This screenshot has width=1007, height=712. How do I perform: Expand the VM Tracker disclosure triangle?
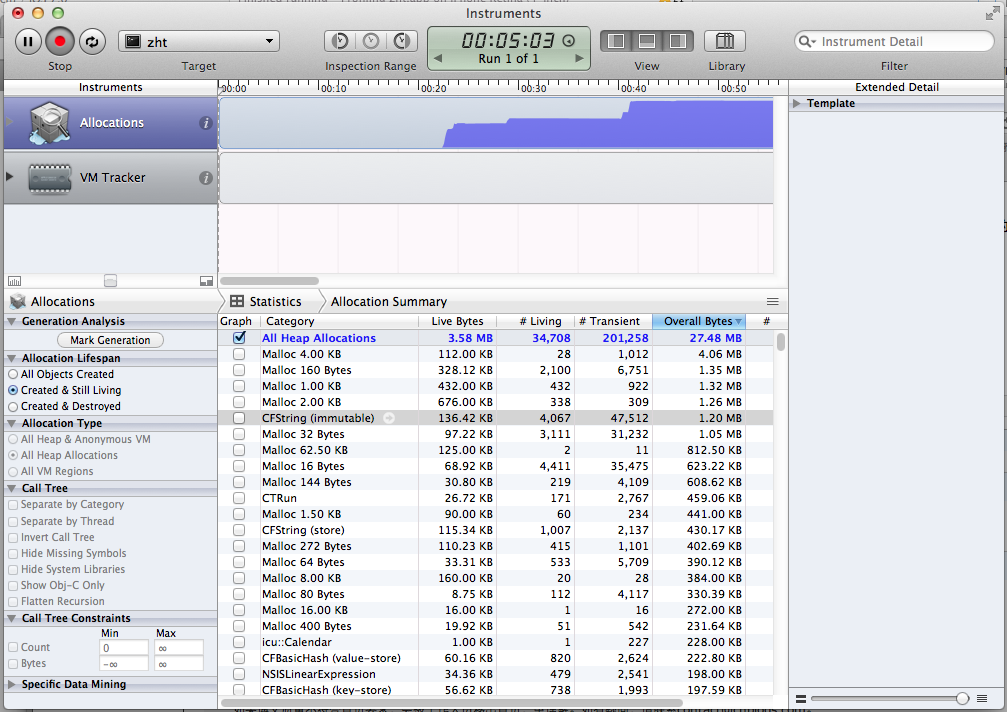tap(10, 177)
